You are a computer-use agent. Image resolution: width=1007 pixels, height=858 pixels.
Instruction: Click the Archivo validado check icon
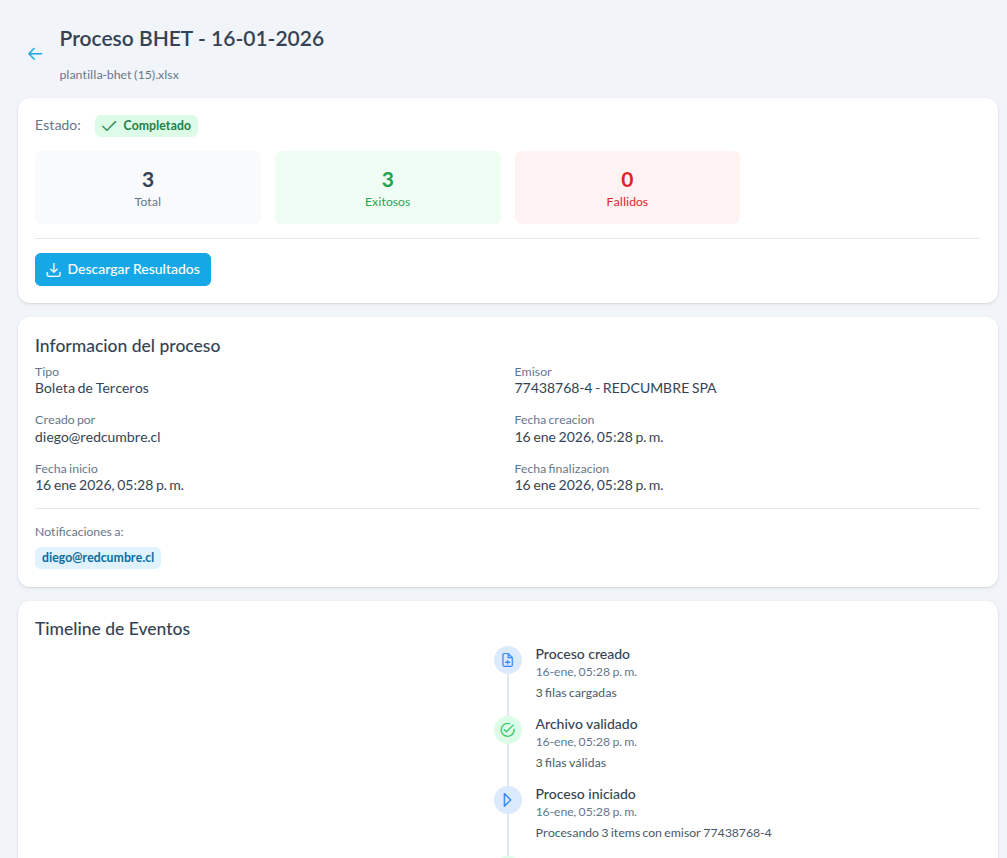tap(508, 730)
